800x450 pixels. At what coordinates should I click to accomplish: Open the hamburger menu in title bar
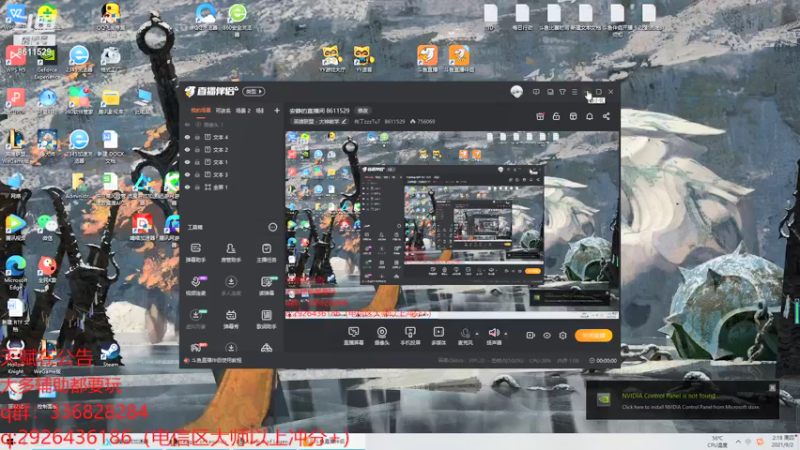(574, 92)
